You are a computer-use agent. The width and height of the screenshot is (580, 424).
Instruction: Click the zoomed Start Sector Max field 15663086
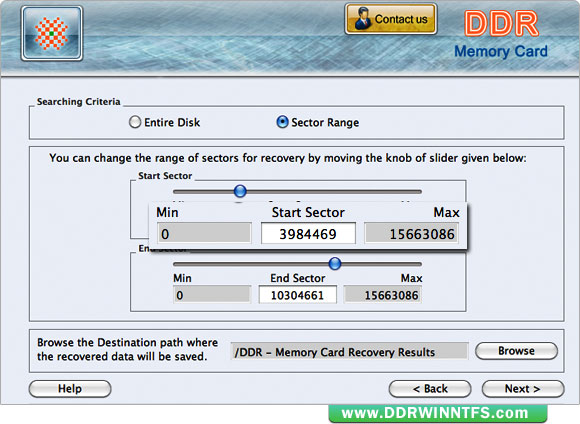click(x=411, y=234)
